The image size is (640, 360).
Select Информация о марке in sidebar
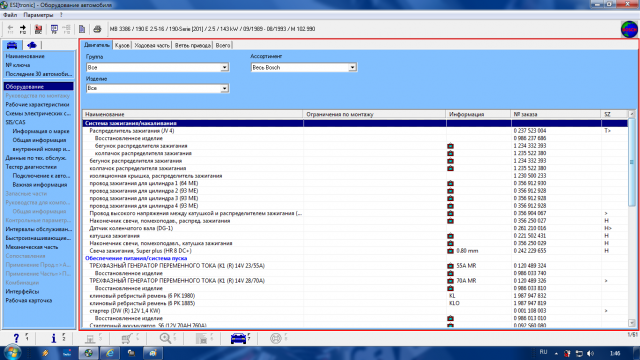click(x=41, y=131)
